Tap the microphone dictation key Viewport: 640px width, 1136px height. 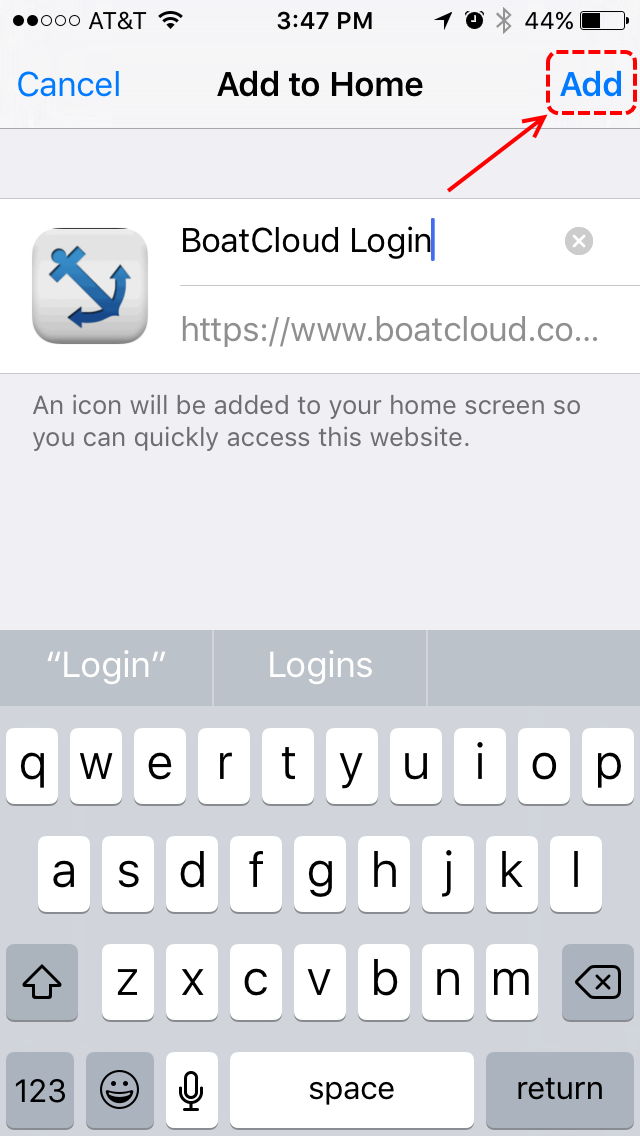point(191,1090)
